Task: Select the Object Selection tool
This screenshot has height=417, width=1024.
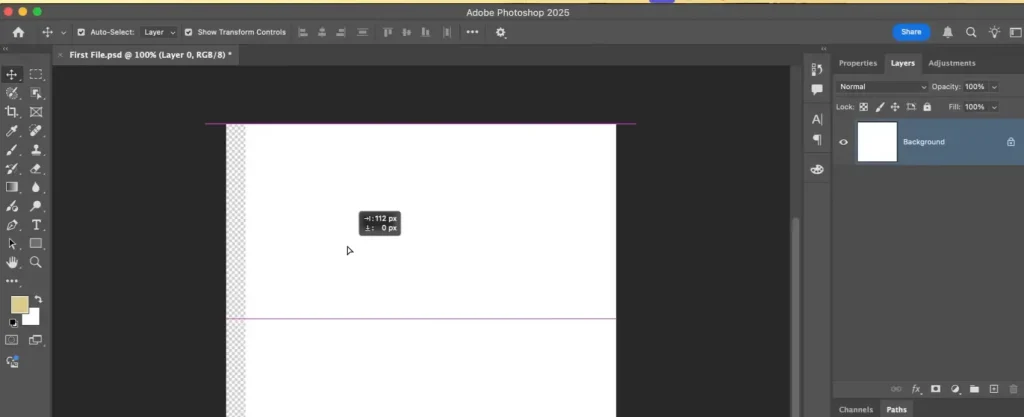Action: (x=36, y=93)
